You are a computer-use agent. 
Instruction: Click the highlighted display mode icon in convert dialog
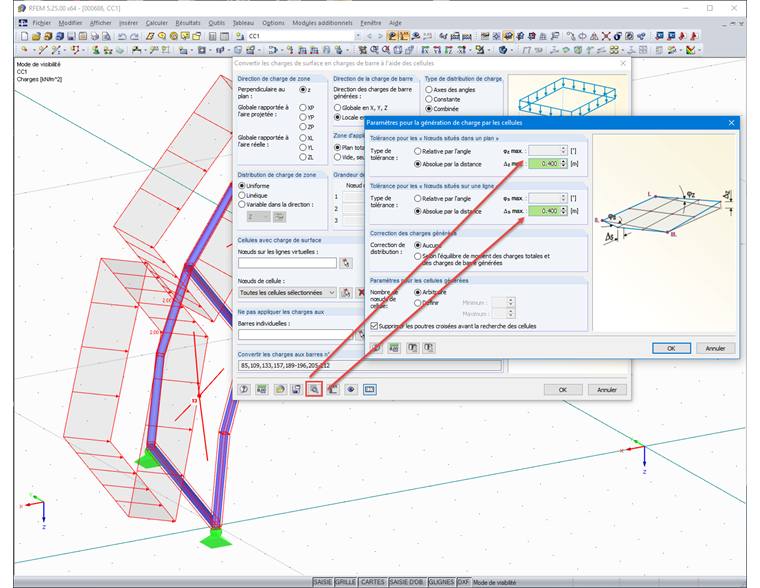click(x=370, y=389)
